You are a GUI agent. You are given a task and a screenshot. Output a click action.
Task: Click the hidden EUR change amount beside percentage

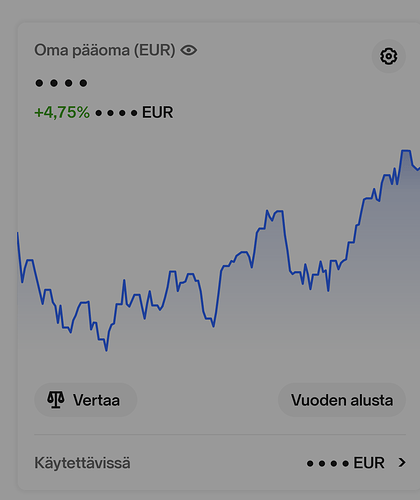point(134,112)
